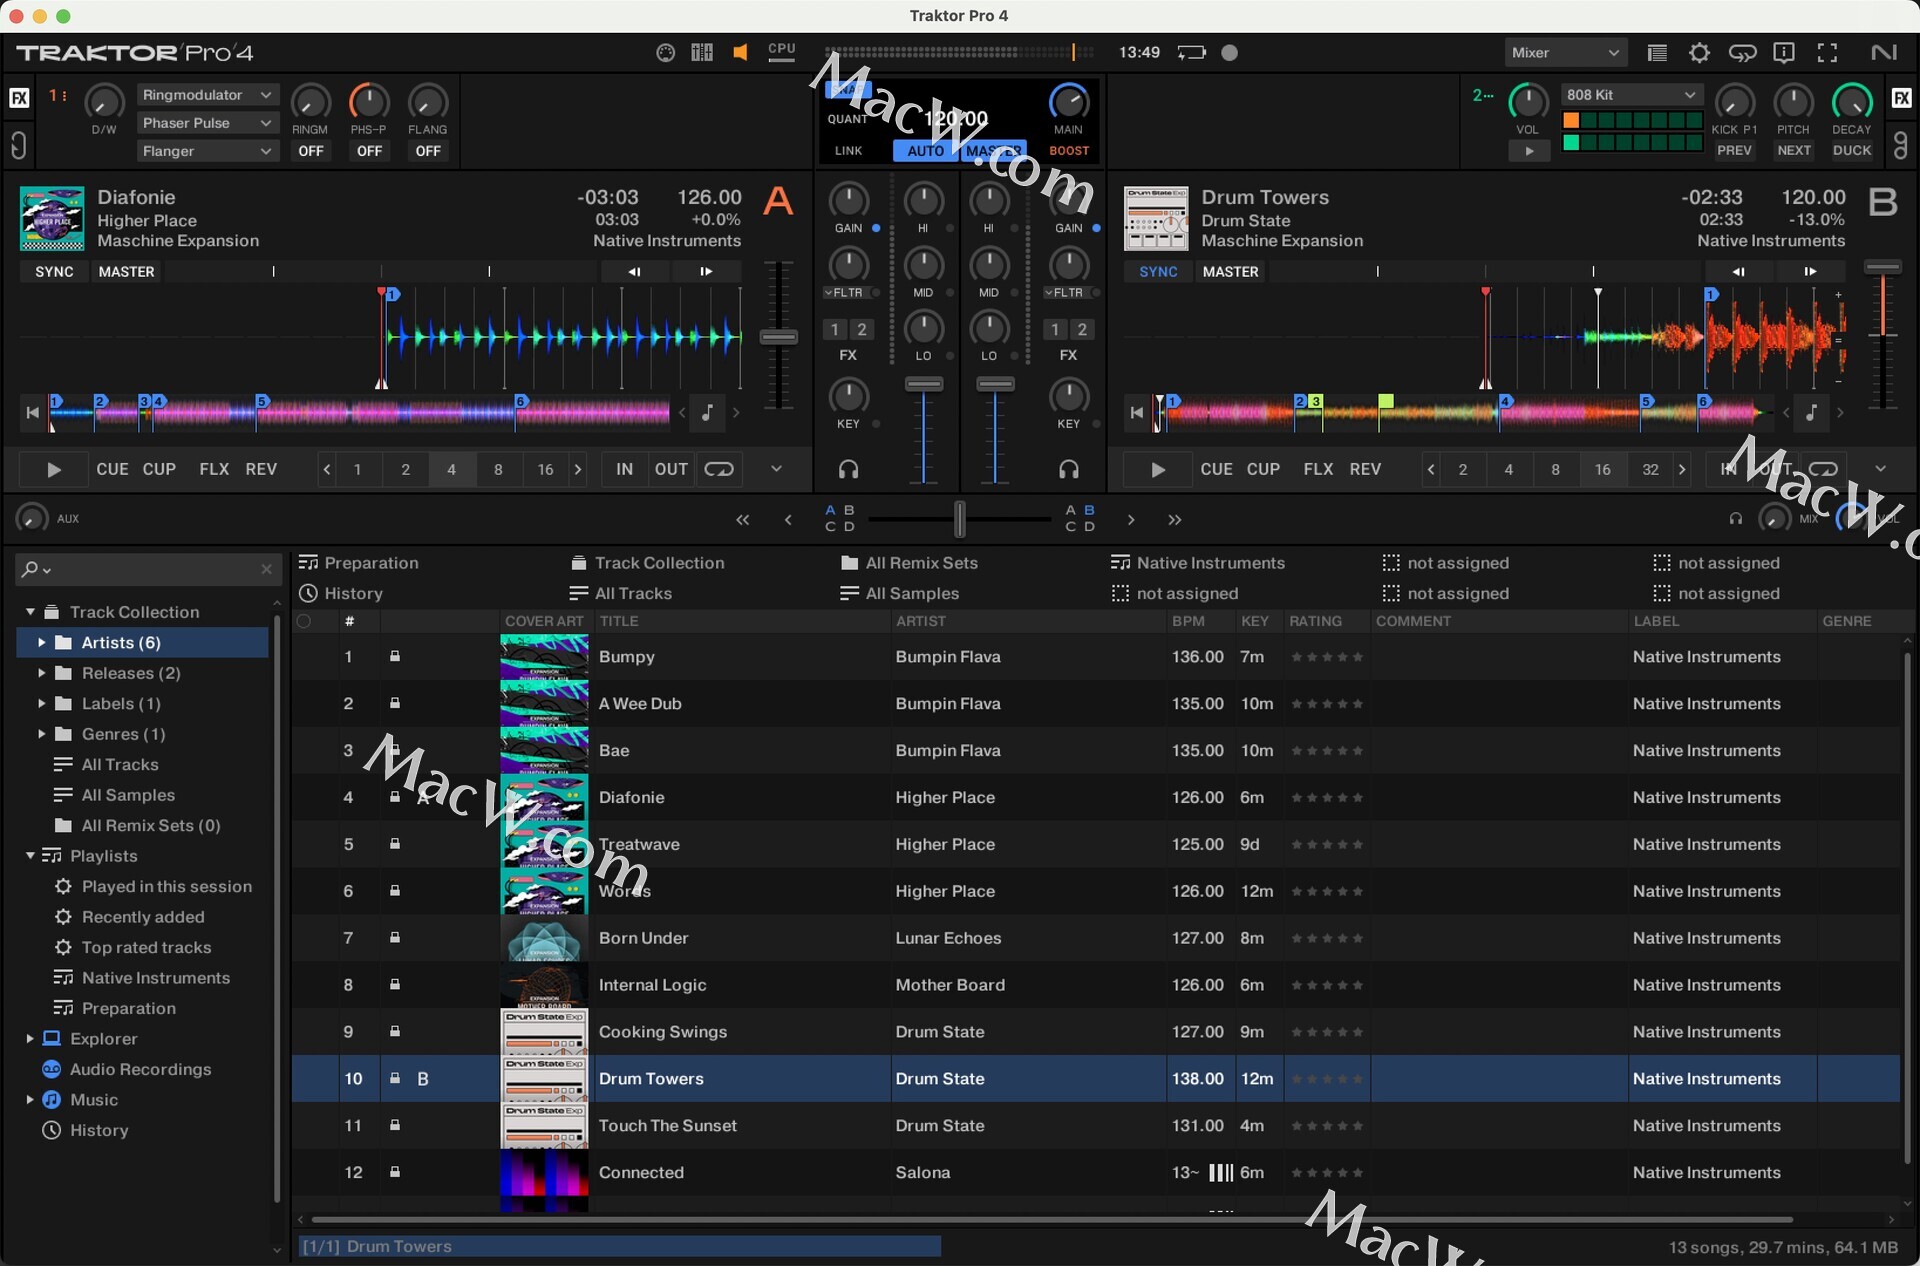Screen dimensions: 1920x1266
Task: Click Deck B tempo bend right arrow
Action: (1811, 272)
